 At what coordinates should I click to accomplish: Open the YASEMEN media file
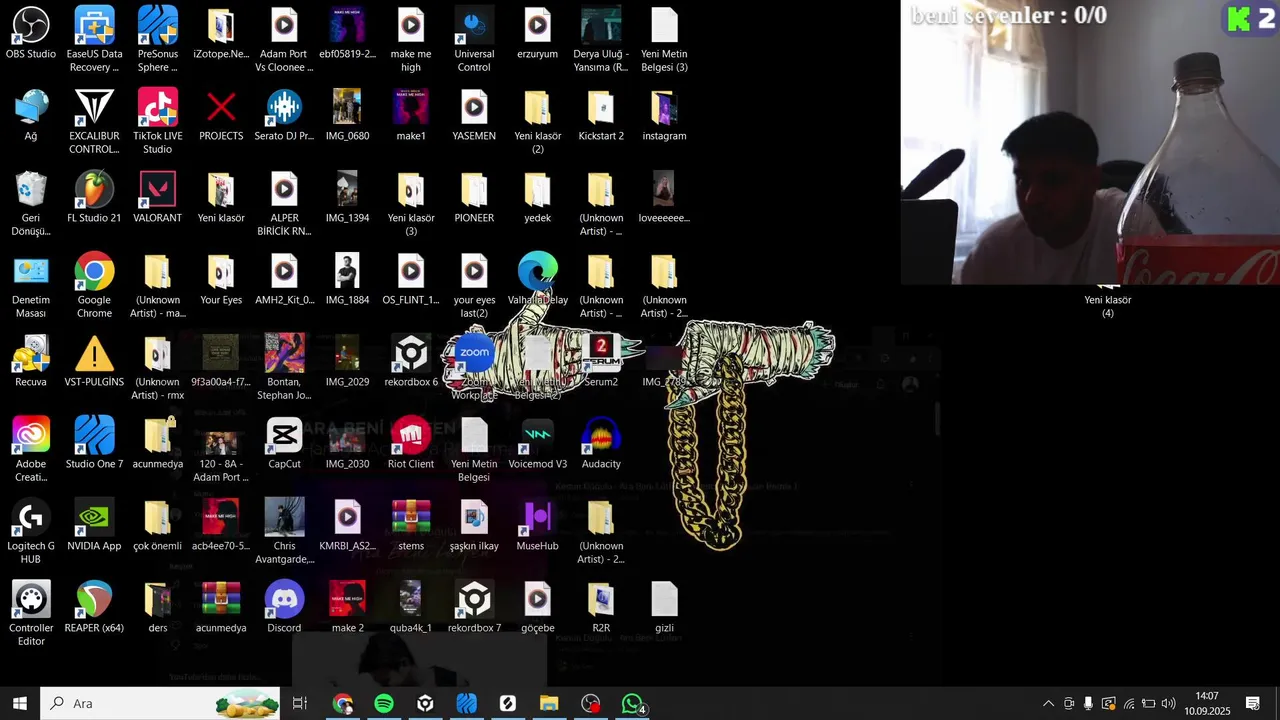474,115
